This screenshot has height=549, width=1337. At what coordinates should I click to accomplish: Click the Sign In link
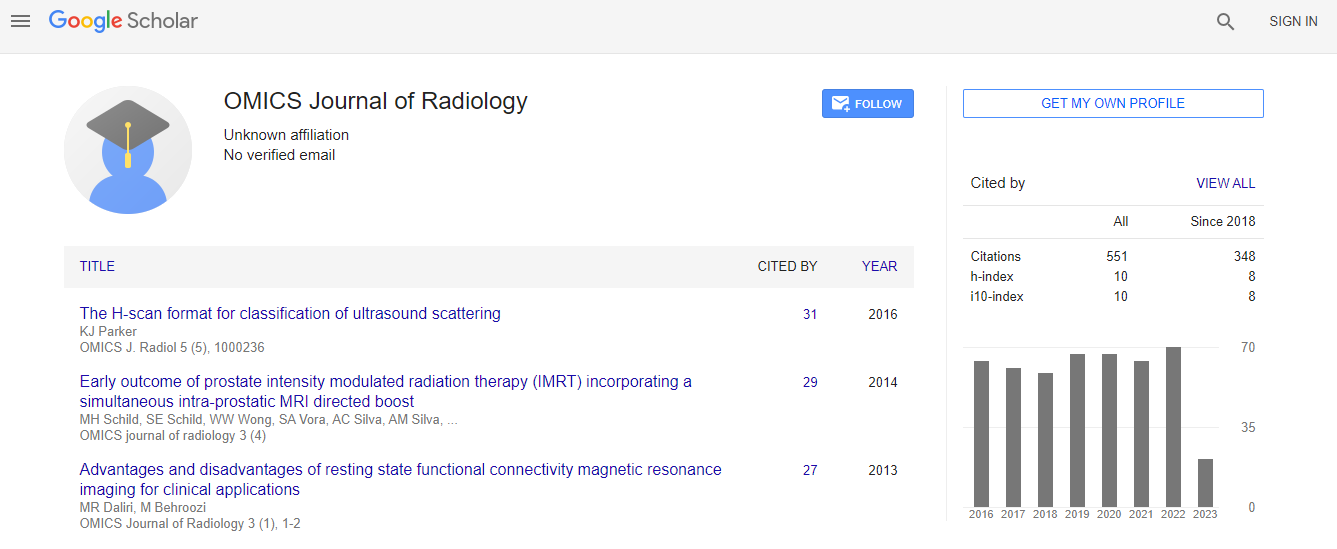(x=1293, y=21)
